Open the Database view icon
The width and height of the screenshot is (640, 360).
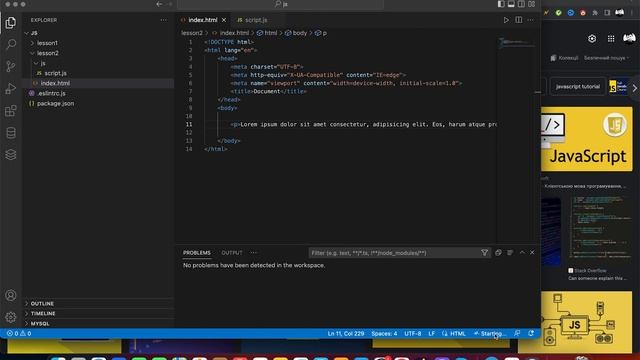point(11,133)
